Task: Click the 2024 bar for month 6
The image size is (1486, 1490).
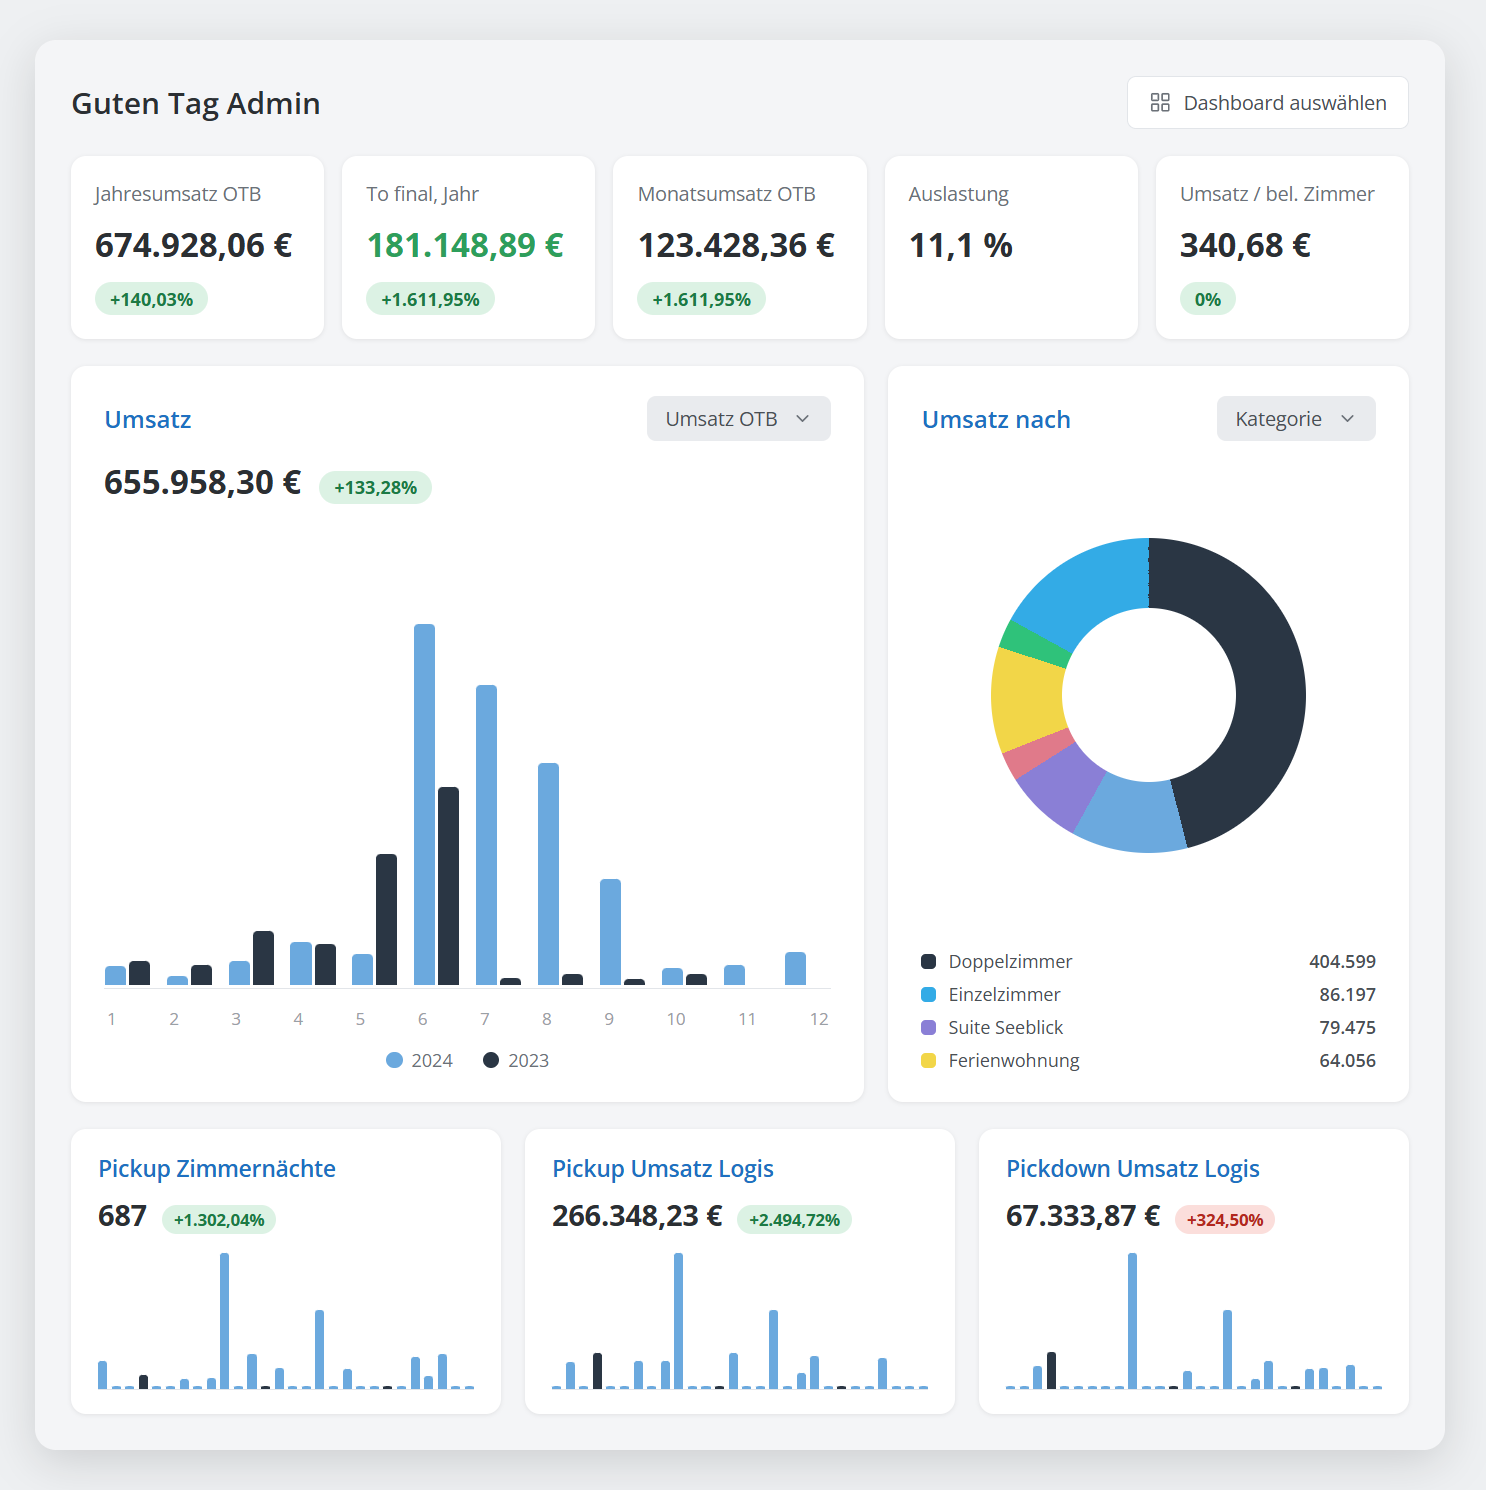Action: point(424,805)
